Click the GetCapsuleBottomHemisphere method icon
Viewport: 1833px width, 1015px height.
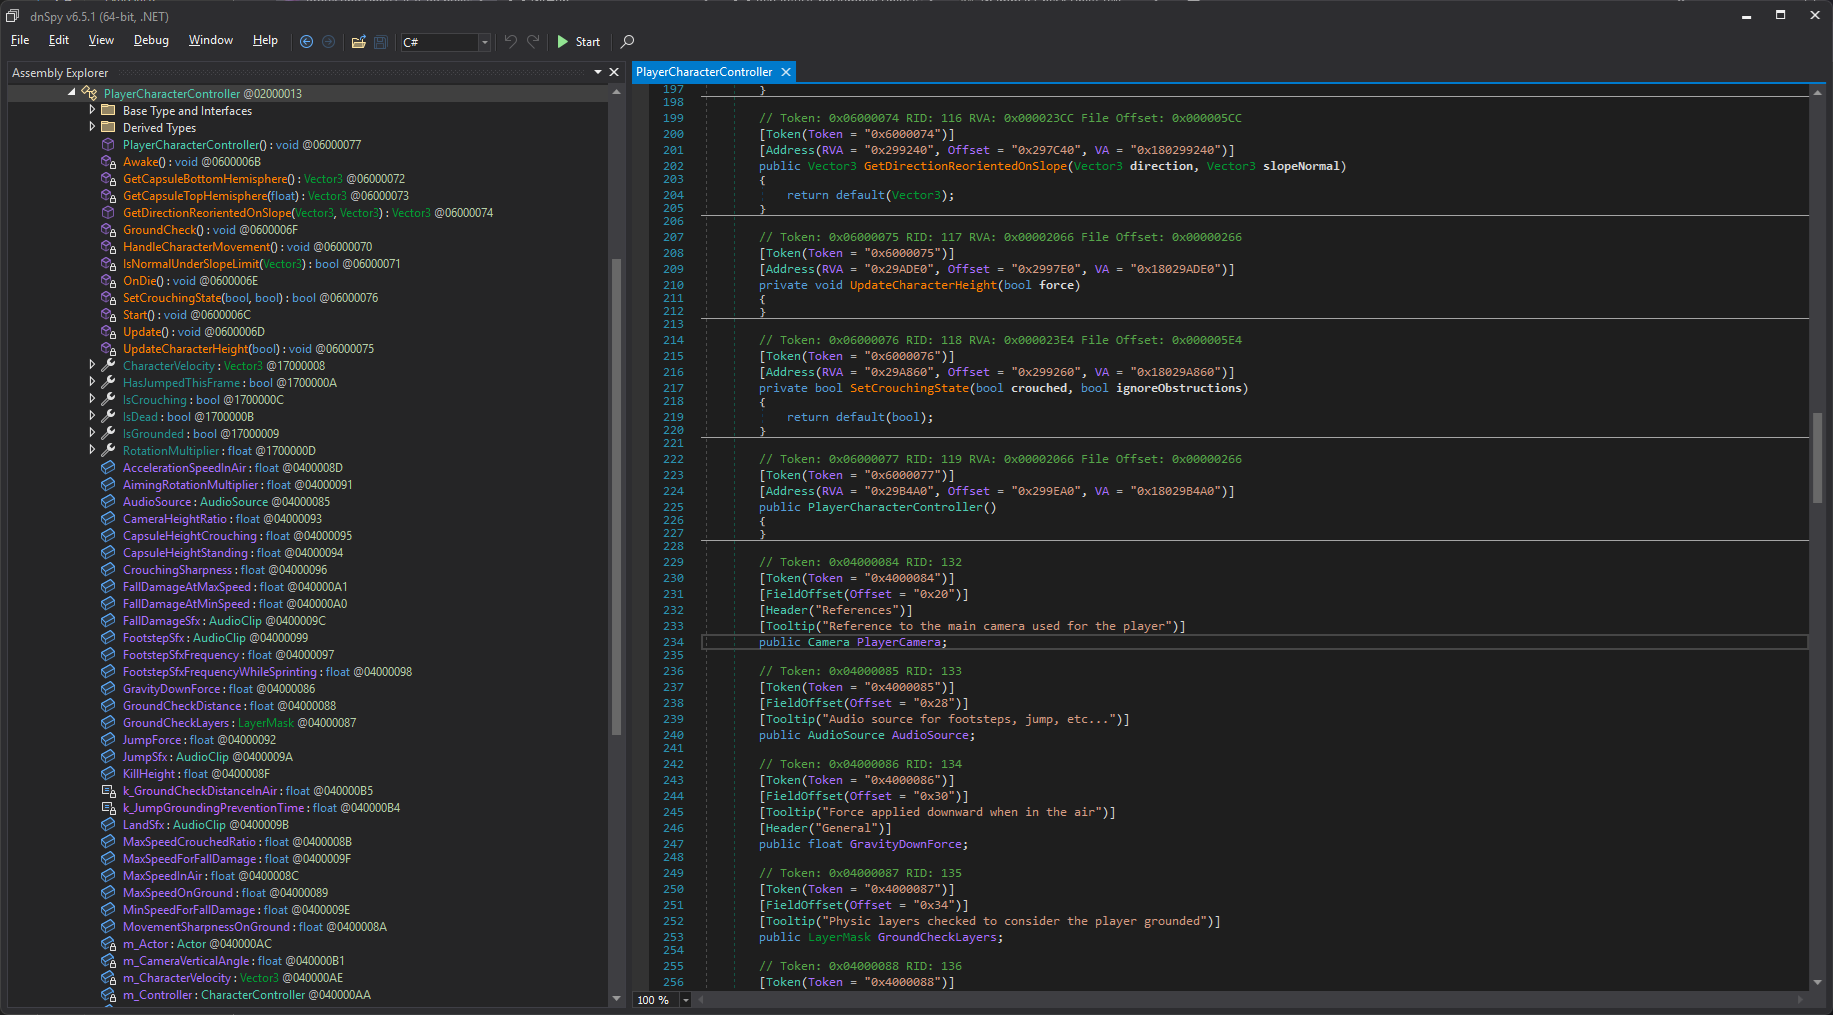tap(108, 179)
